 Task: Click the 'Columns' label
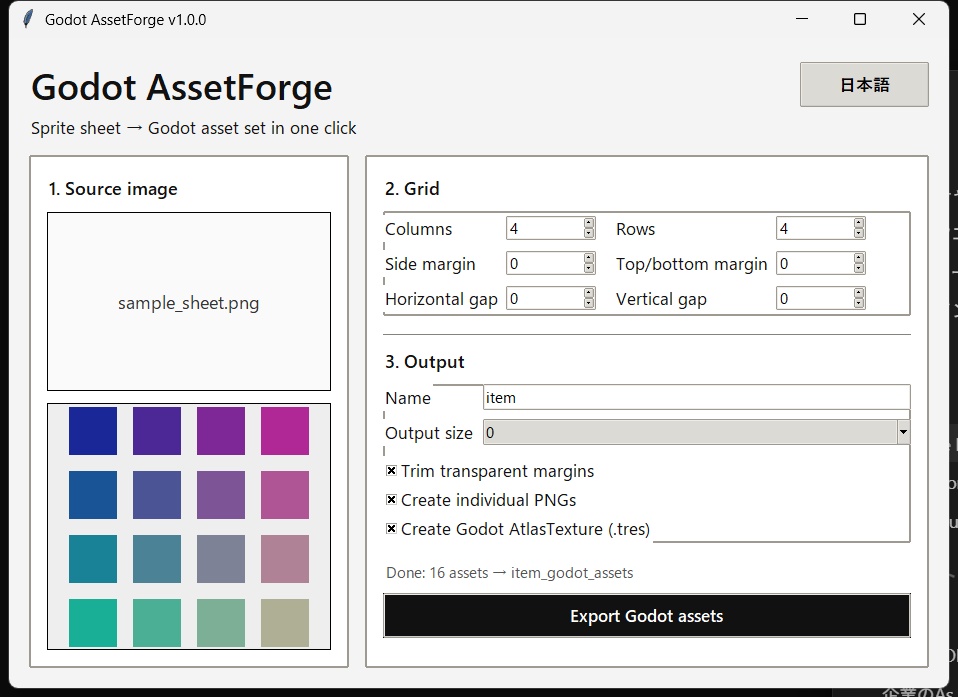[x=419, y=229]
